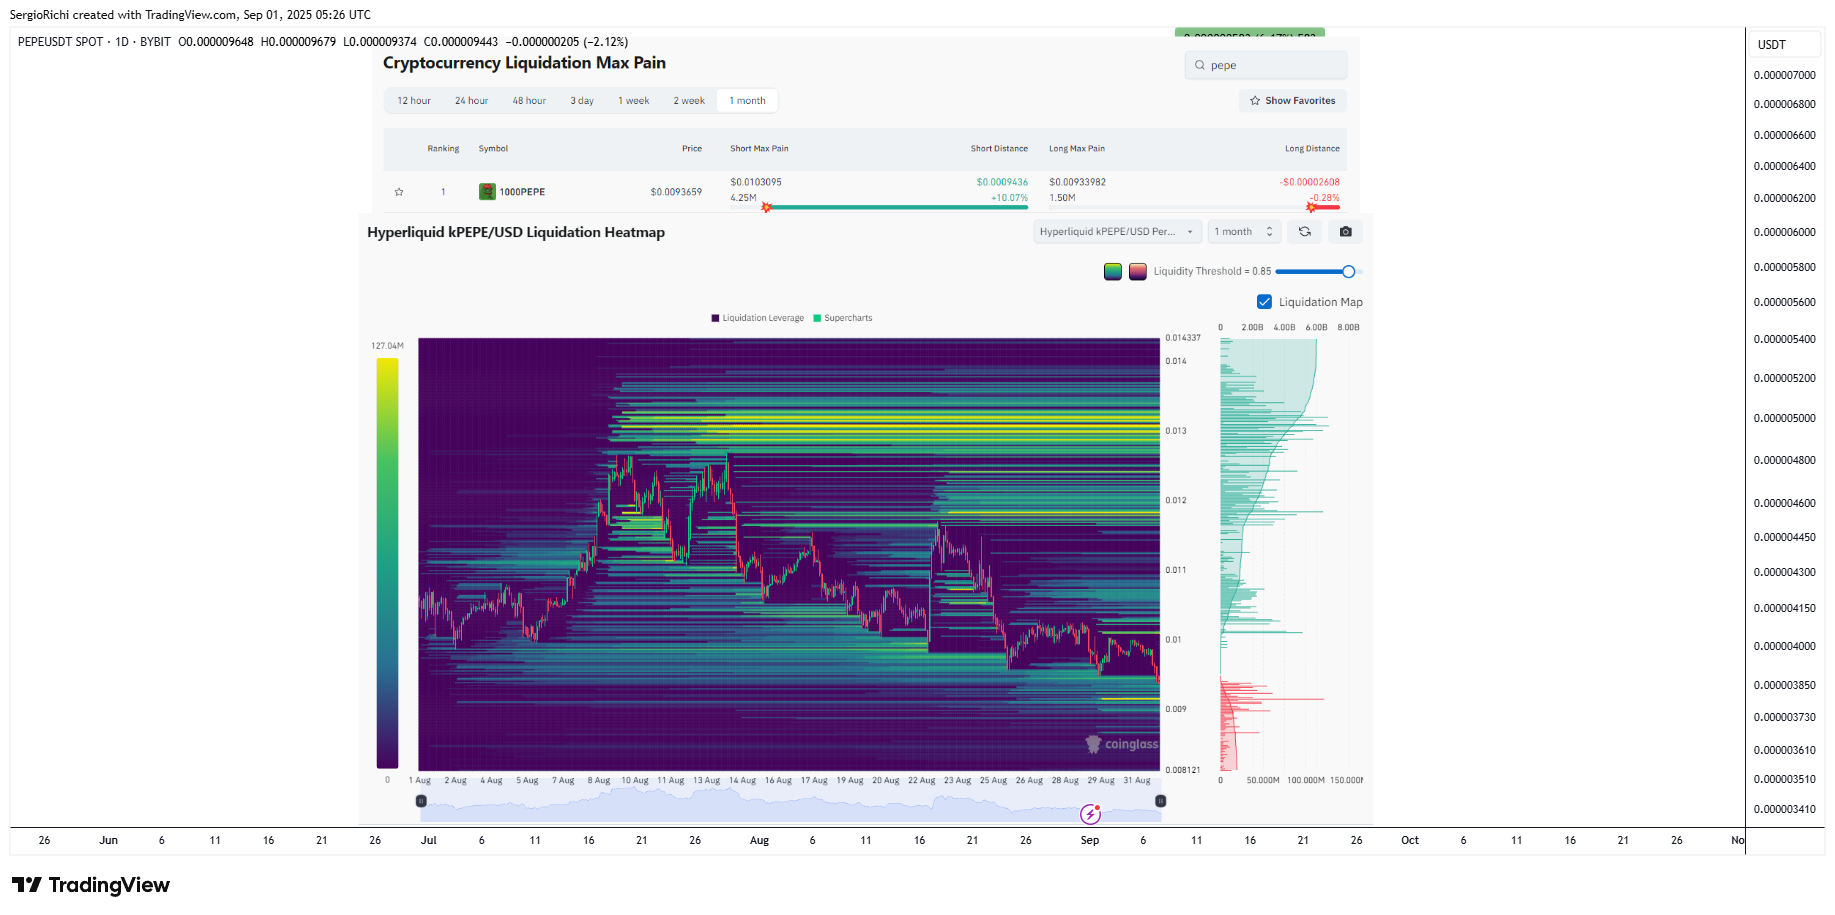Switch to the 48 hour tab
This screenshot has height=915, width=1835.
pyautogui.click(x=529, y=101)
